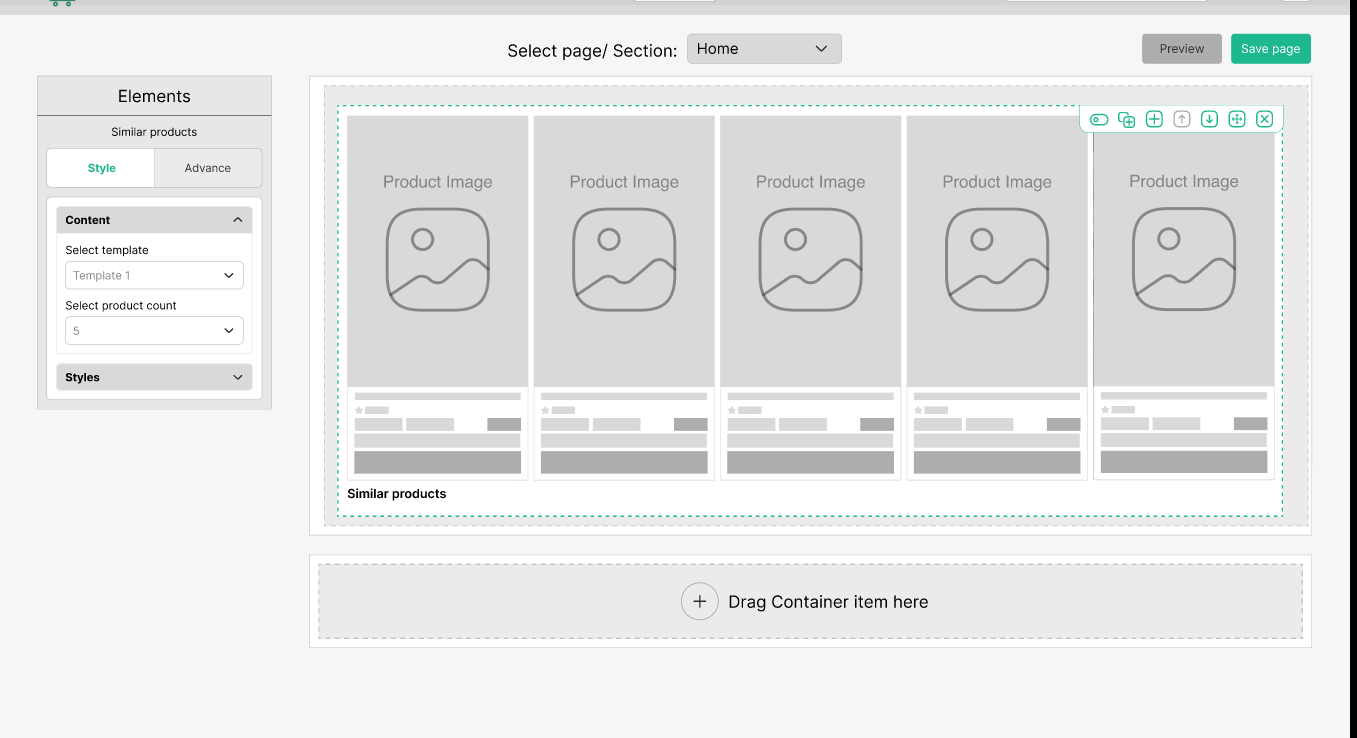1357x738 pixels.
Task: Click the add element plus icon
Action: click(x=1154, y=119)
